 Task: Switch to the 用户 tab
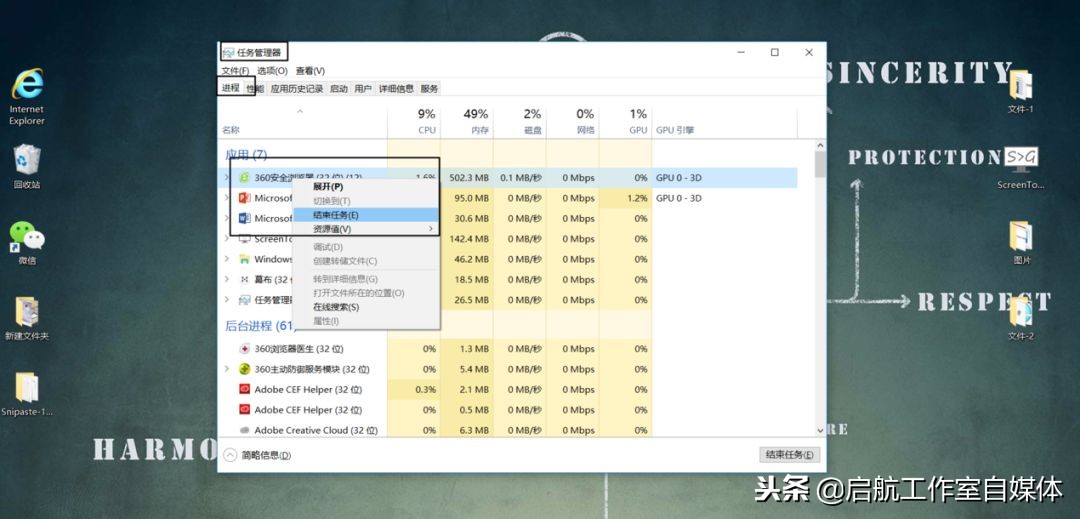pos(363,88)
